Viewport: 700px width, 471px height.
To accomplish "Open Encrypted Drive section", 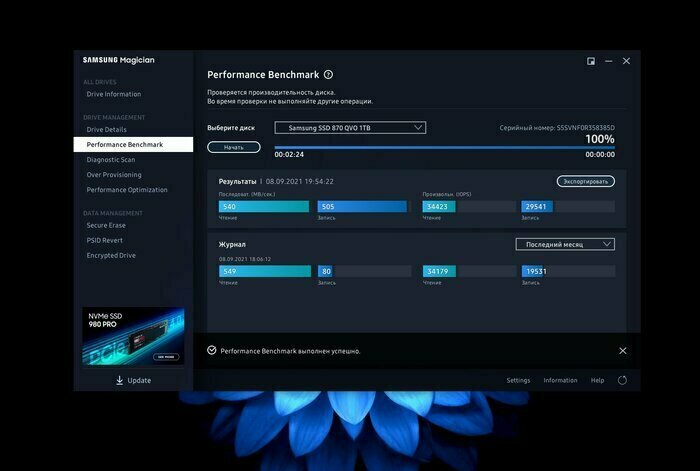I will tap(111, 255).
